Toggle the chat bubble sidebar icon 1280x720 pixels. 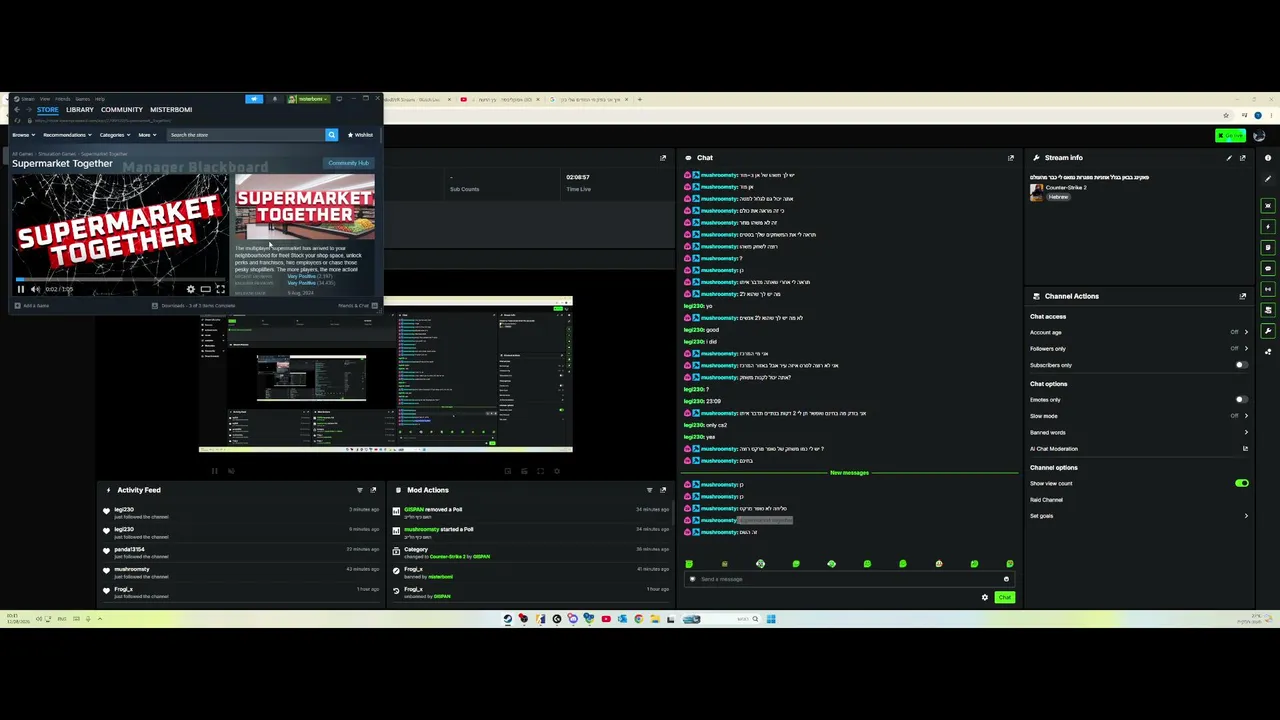click(1268, 268)
